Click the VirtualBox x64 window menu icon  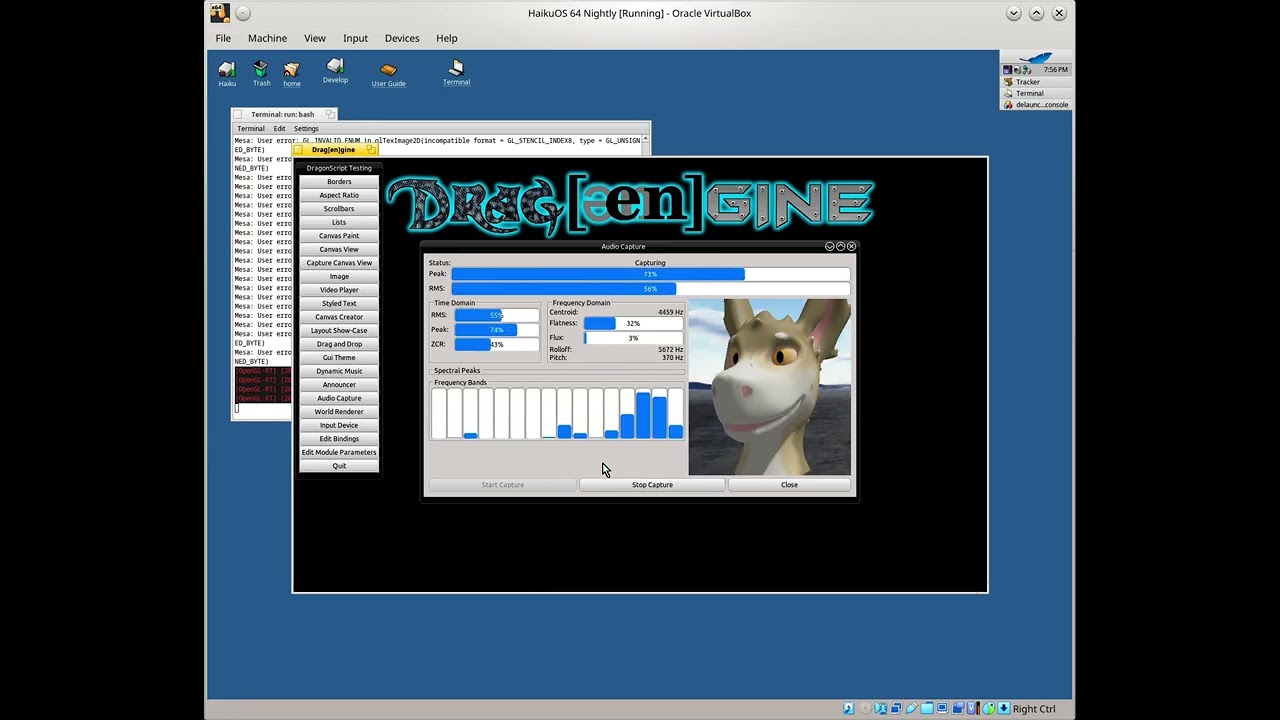220,13
